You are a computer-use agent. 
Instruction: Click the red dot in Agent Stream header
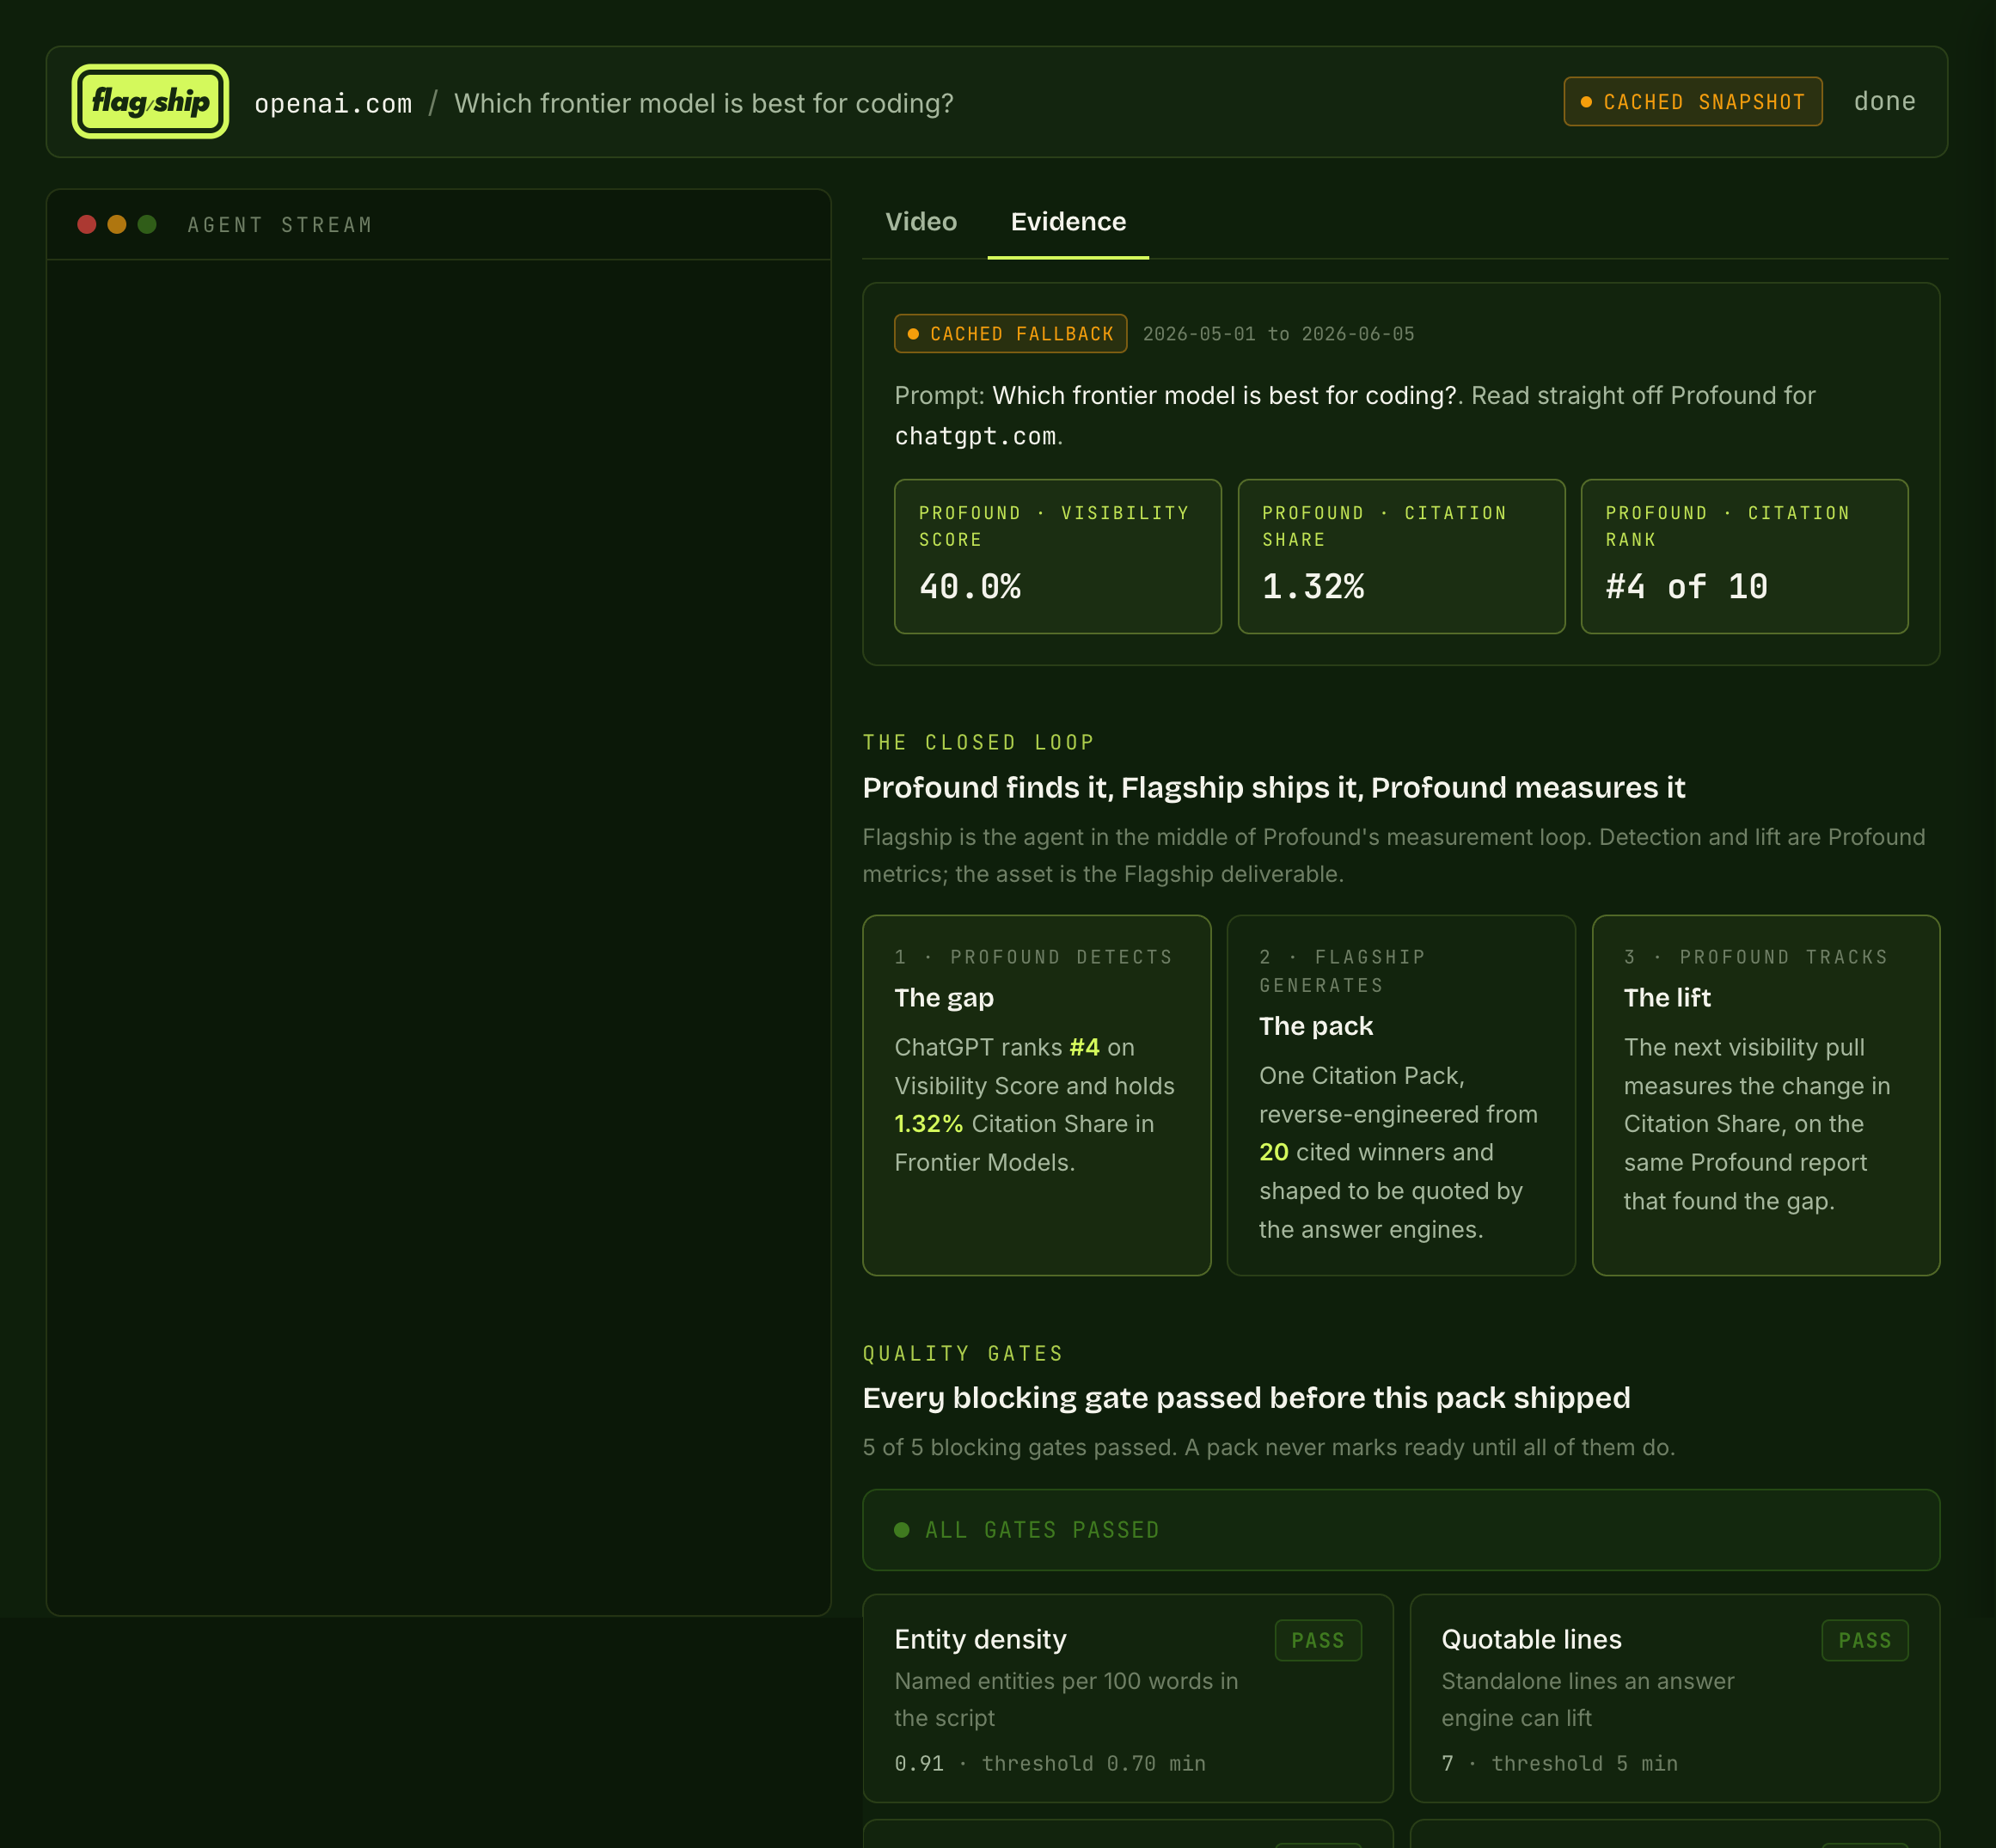pyautogui.click(x=87, y=224)
